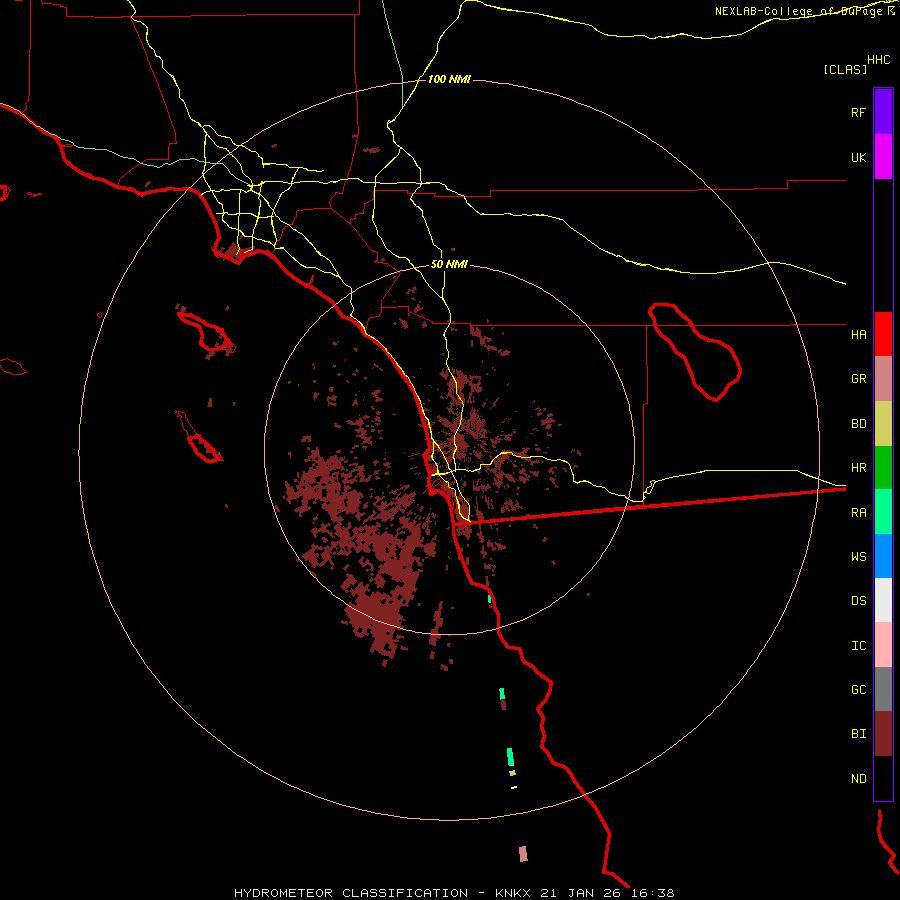Pick the RA light green swatch

883,512
